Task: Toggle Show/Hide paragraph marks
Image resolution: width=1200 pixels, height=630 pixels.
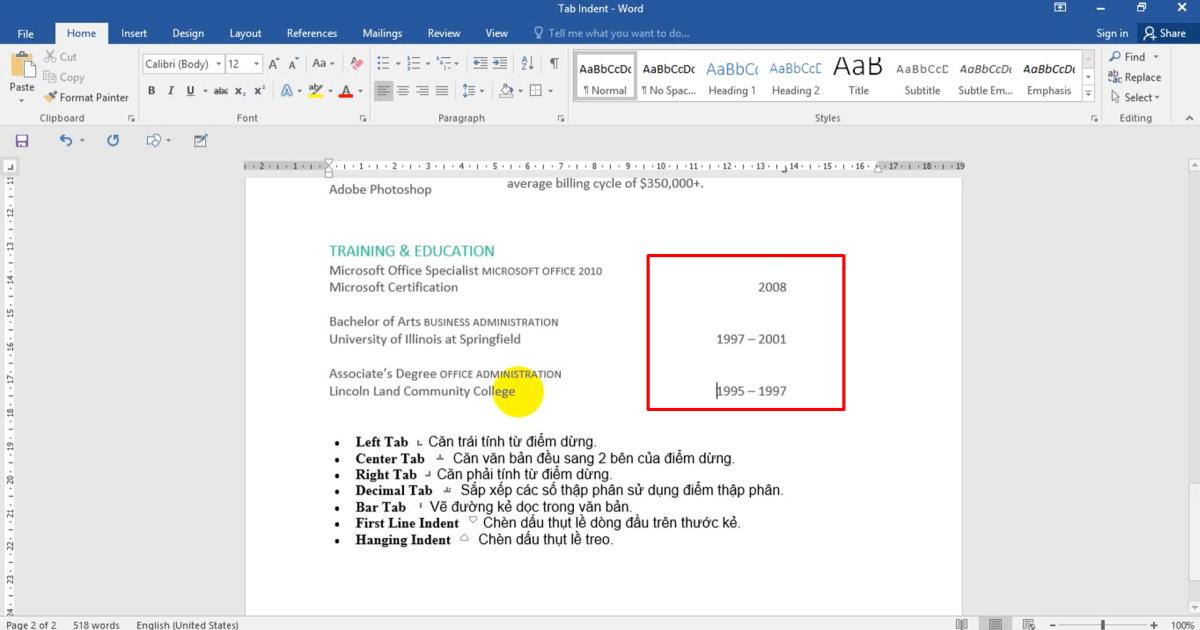Action: click(x=554, y=63)
